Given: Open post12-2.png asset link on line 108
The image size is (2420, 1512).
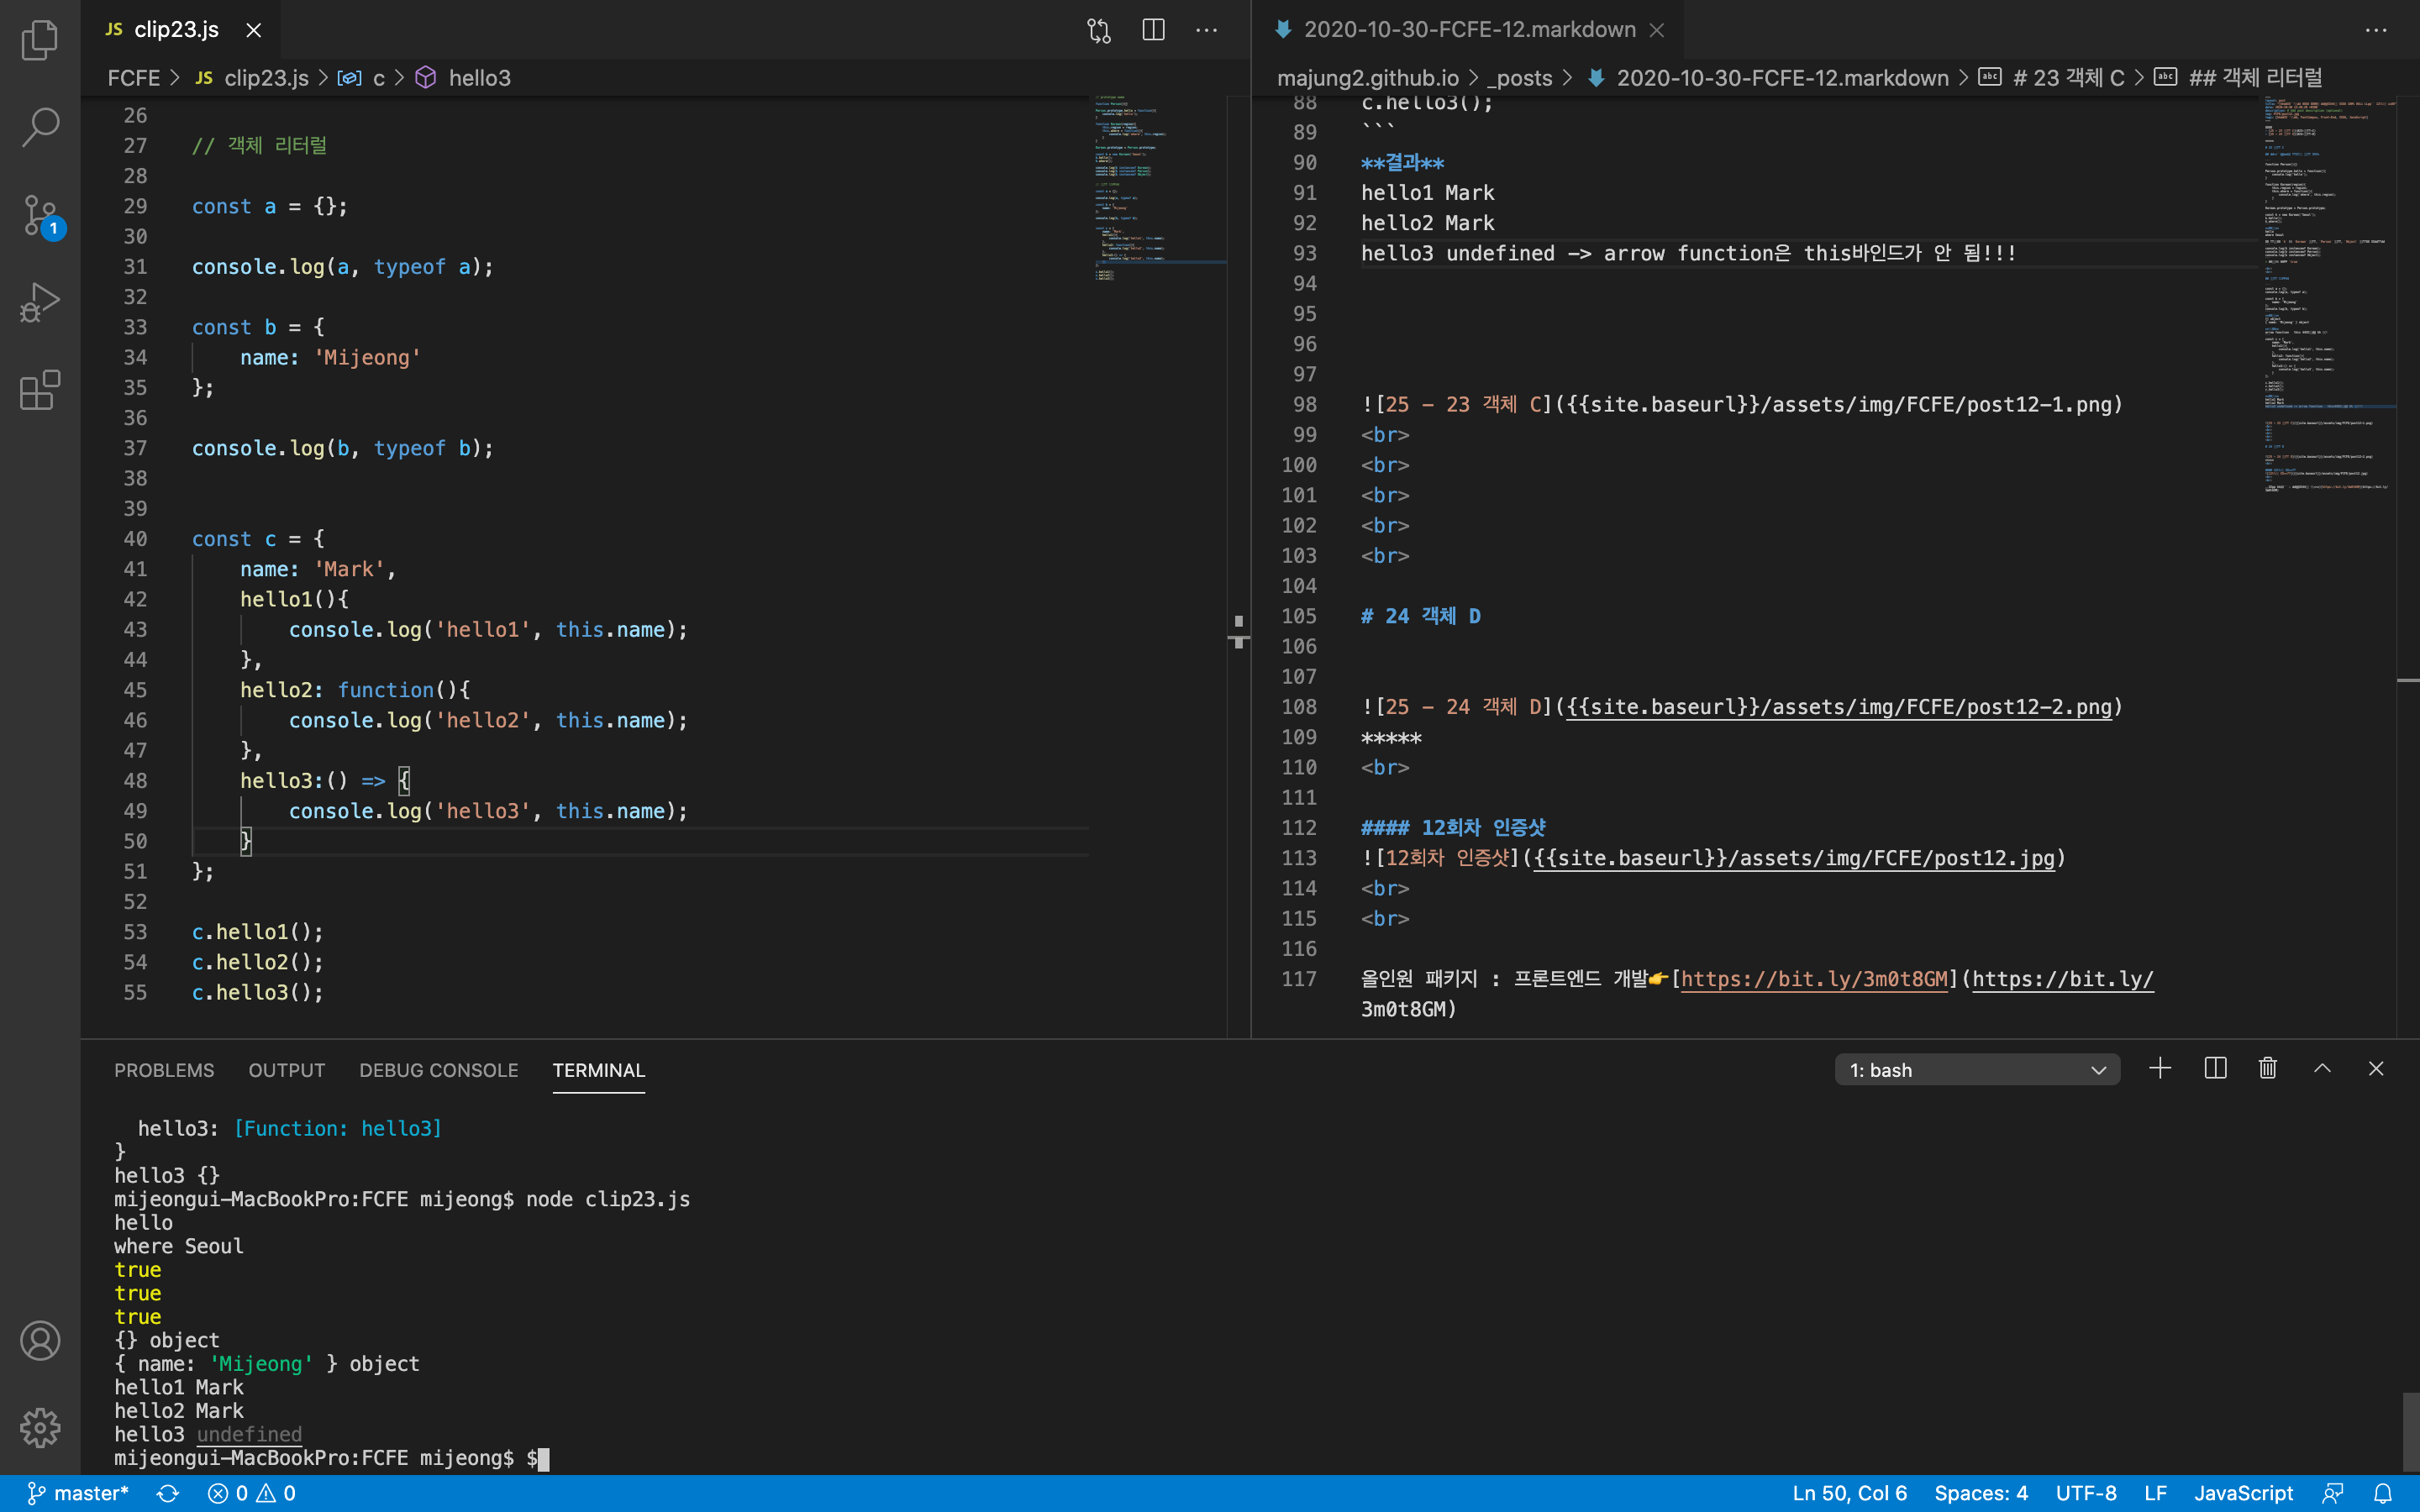Looking at the screenshot, I should click(x=1838, y=707).
